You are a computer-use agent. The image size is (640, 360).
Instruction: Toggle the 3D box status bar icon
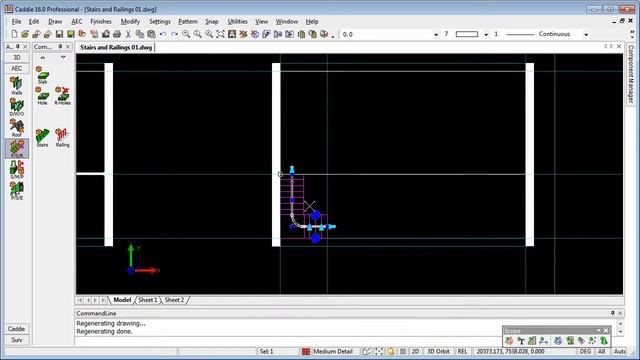tap(367, 351)
